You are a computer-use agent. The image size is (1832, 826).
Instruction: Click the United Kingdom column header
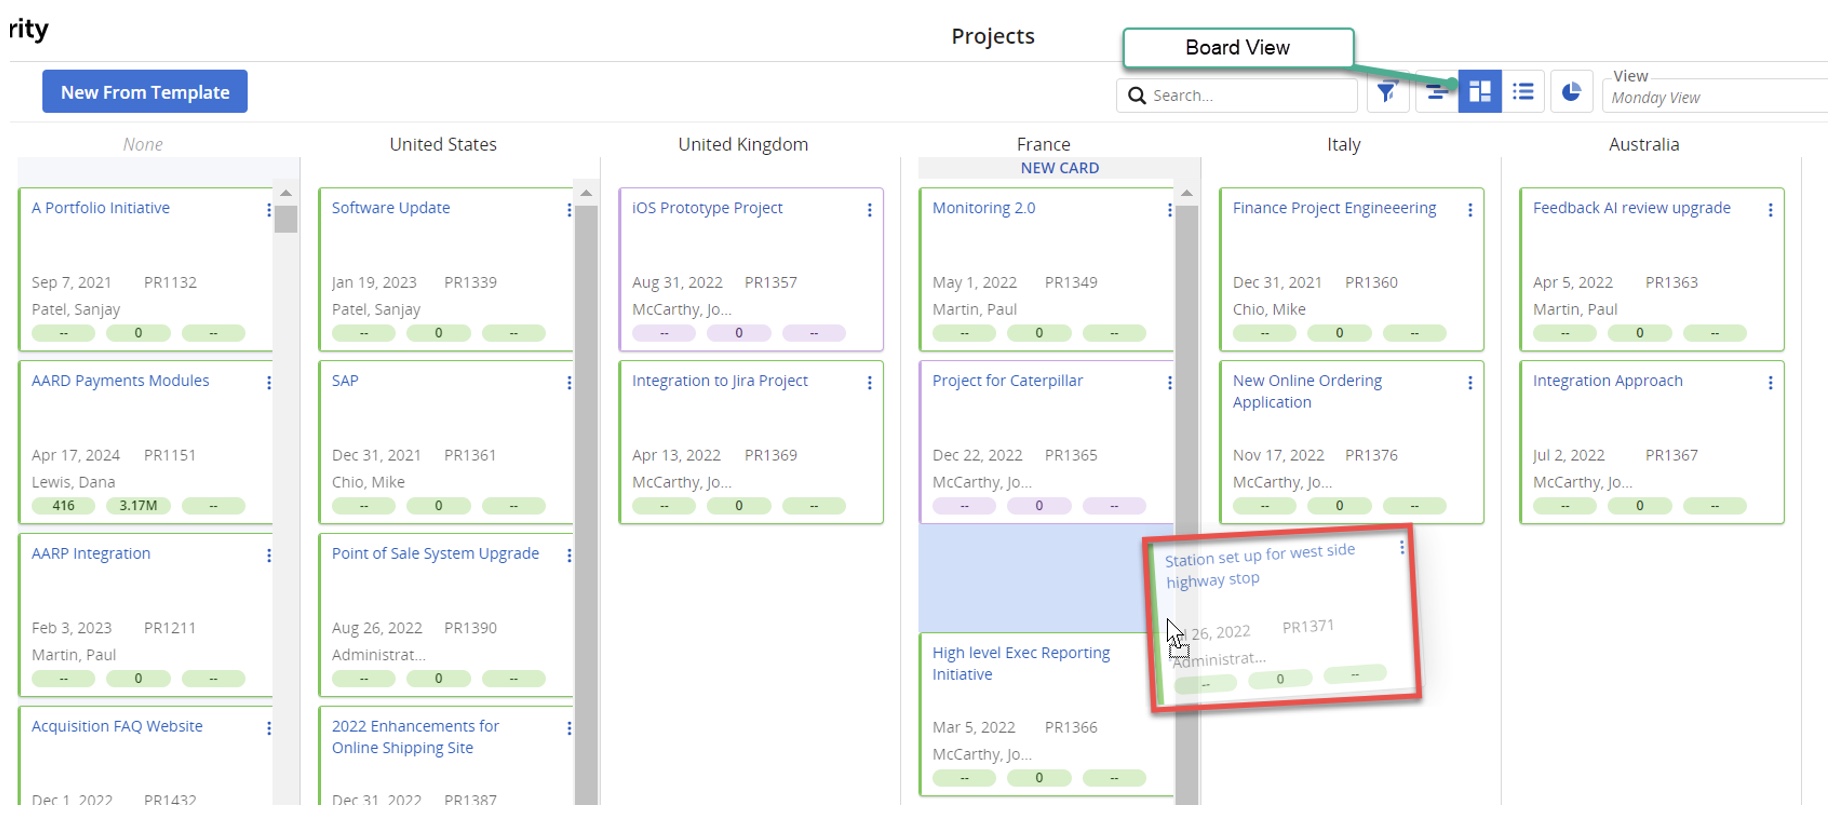coord(743,144)
